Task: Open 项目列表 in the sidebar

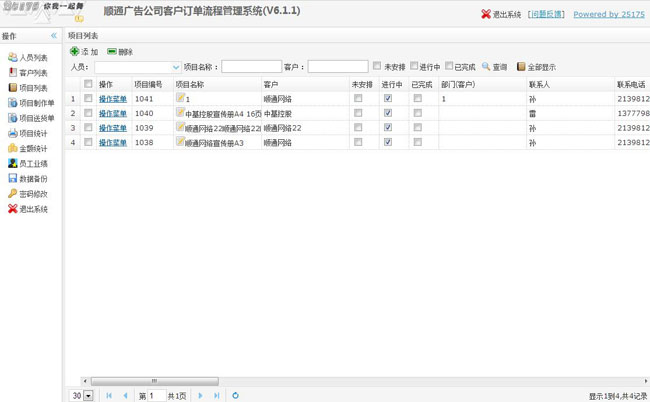Action: [x=28, y=88]
